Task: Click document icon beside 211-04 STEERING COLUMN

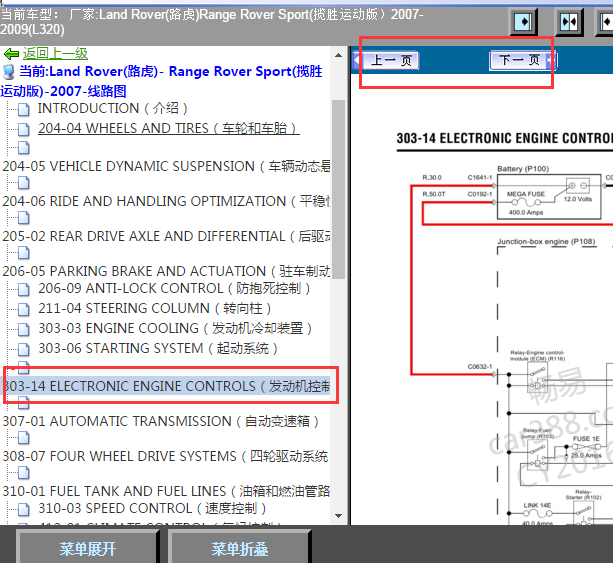Action: click(23, 310)
